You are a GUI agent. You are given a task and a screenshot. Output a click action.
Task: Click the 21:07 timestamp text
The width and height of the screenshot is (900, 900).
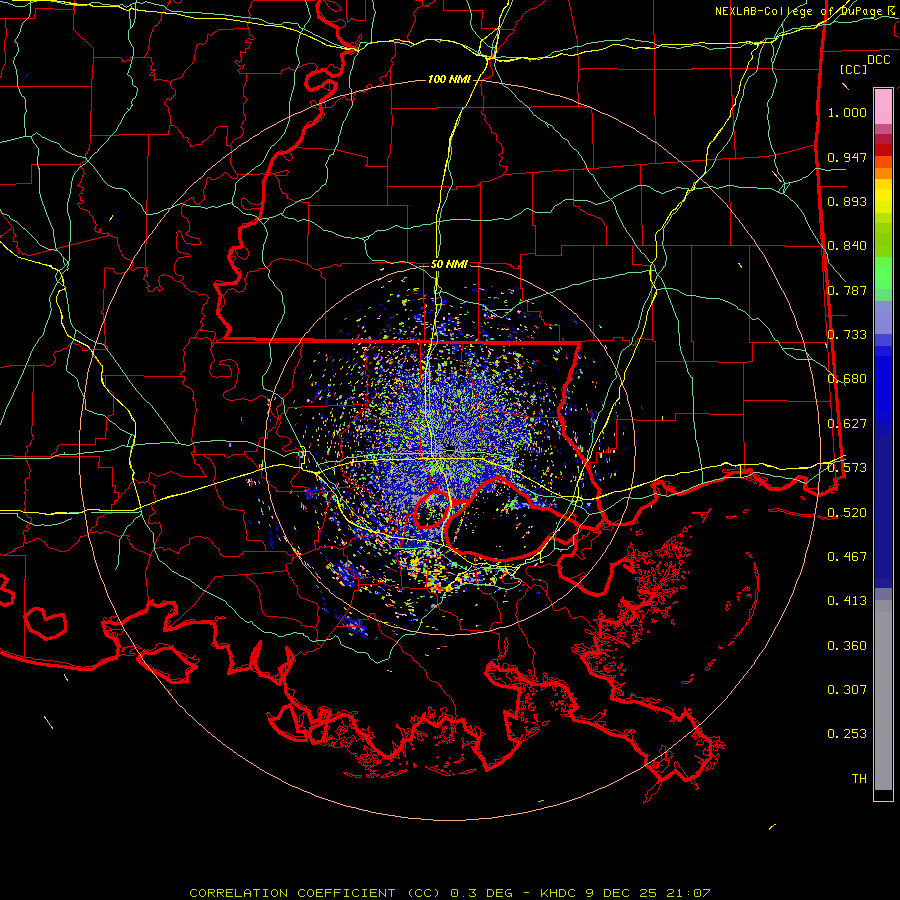pos(688,893)
